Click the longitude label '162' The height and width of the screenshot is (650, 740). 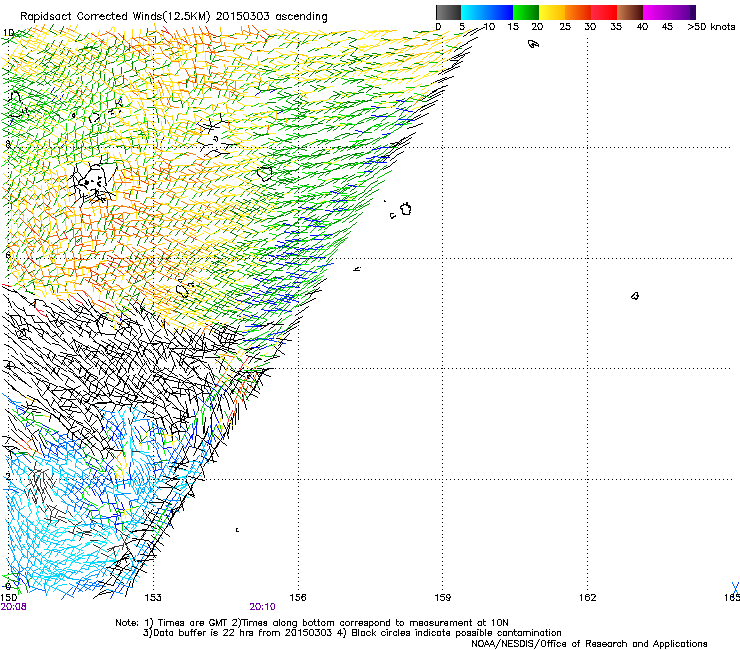587,598
